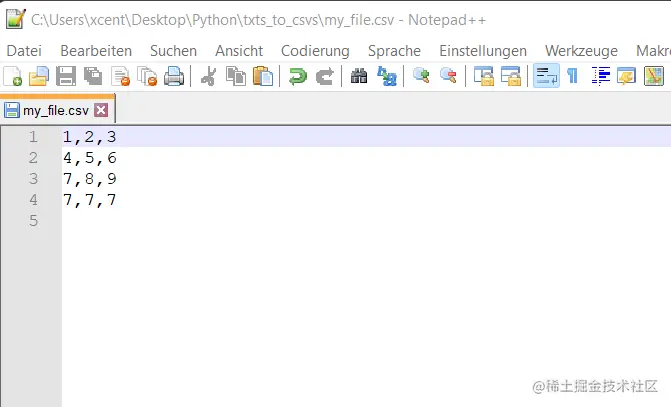Select the my_file.csv tab
The width and height of the screenshot is (671, 407).
point(56,110)
